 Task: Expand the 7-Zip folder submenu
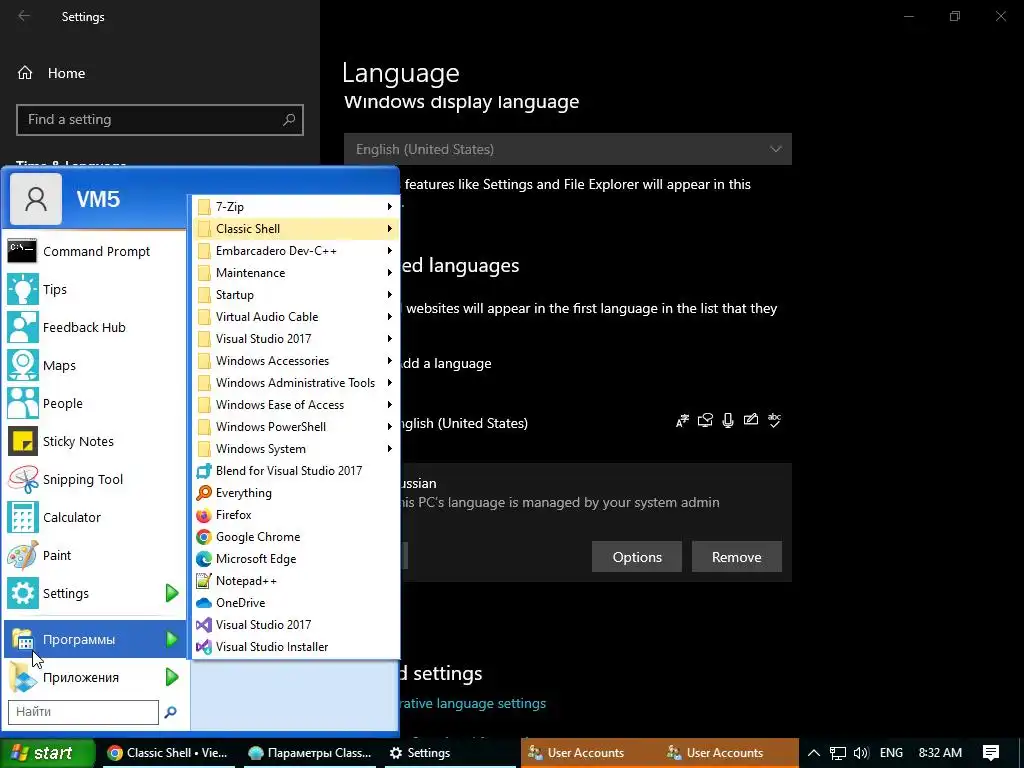[295, 206]
